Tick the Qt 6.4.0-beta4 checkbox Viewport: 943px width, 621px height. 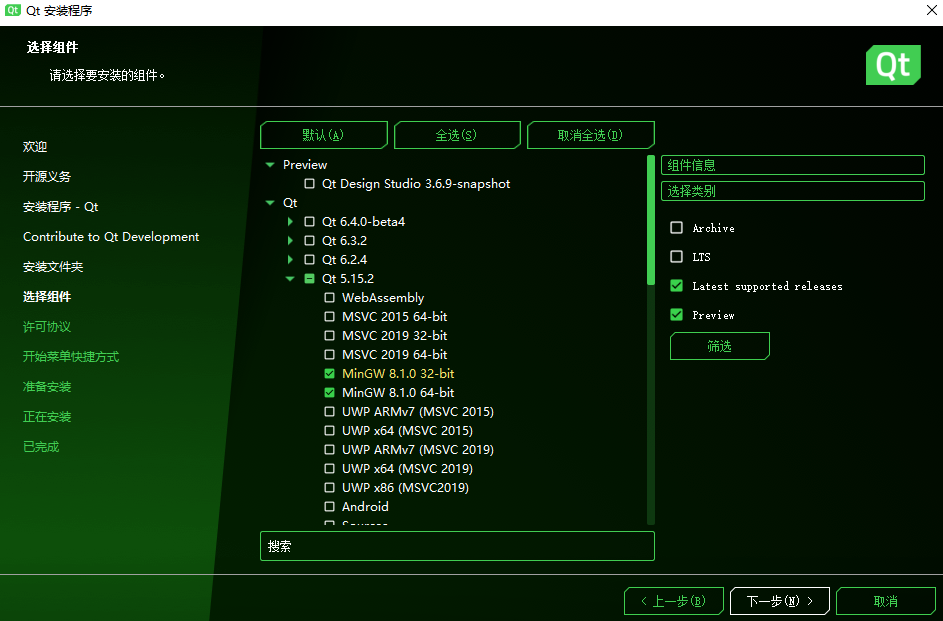point(309,222)
